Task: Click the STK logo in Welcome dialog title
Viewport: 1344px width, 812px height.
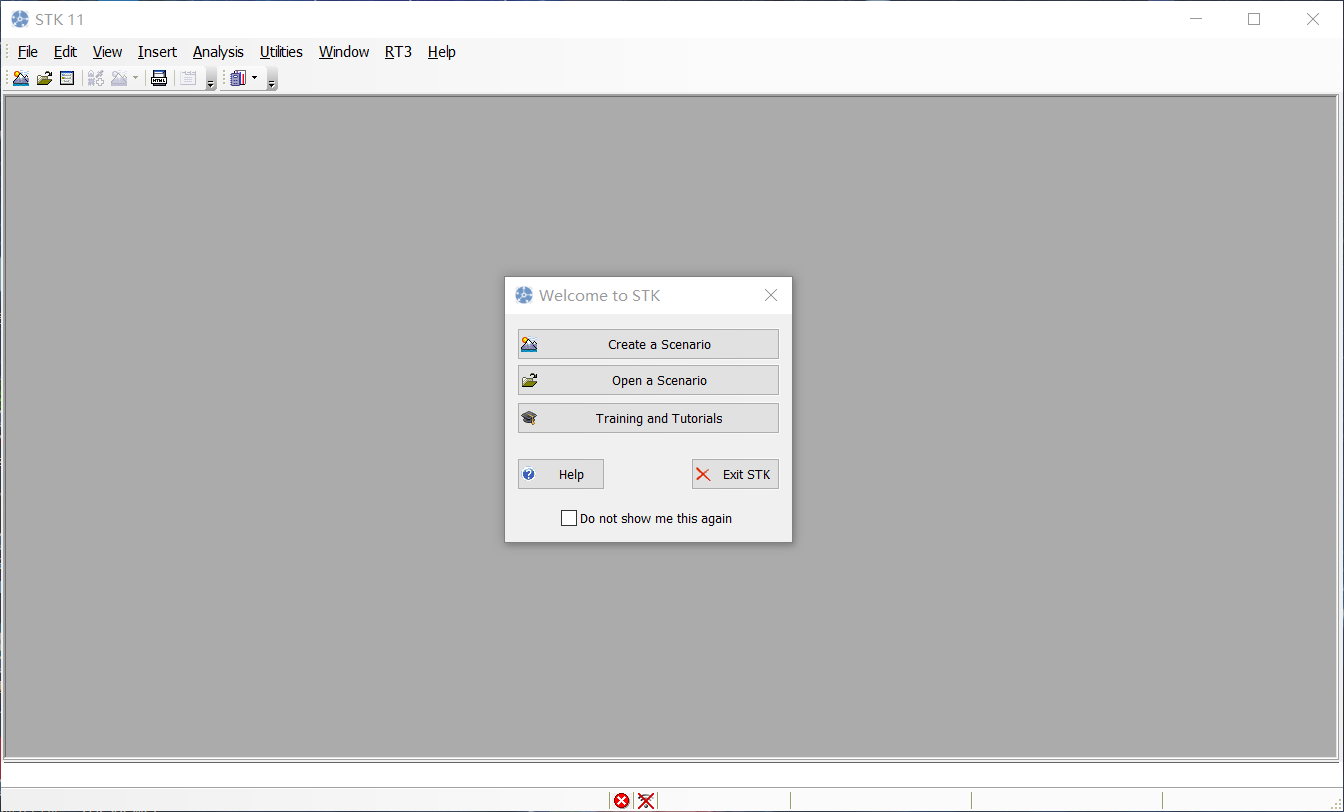Action: coord(524,295)
